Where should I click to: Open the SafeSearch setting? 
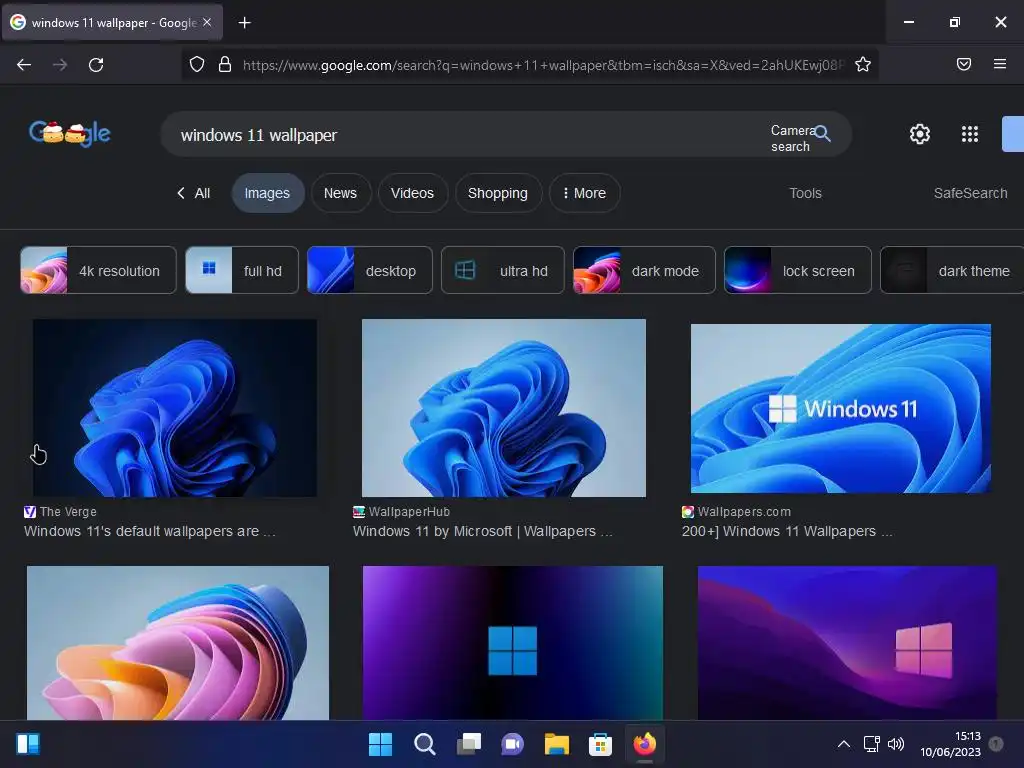coord(970,193)
